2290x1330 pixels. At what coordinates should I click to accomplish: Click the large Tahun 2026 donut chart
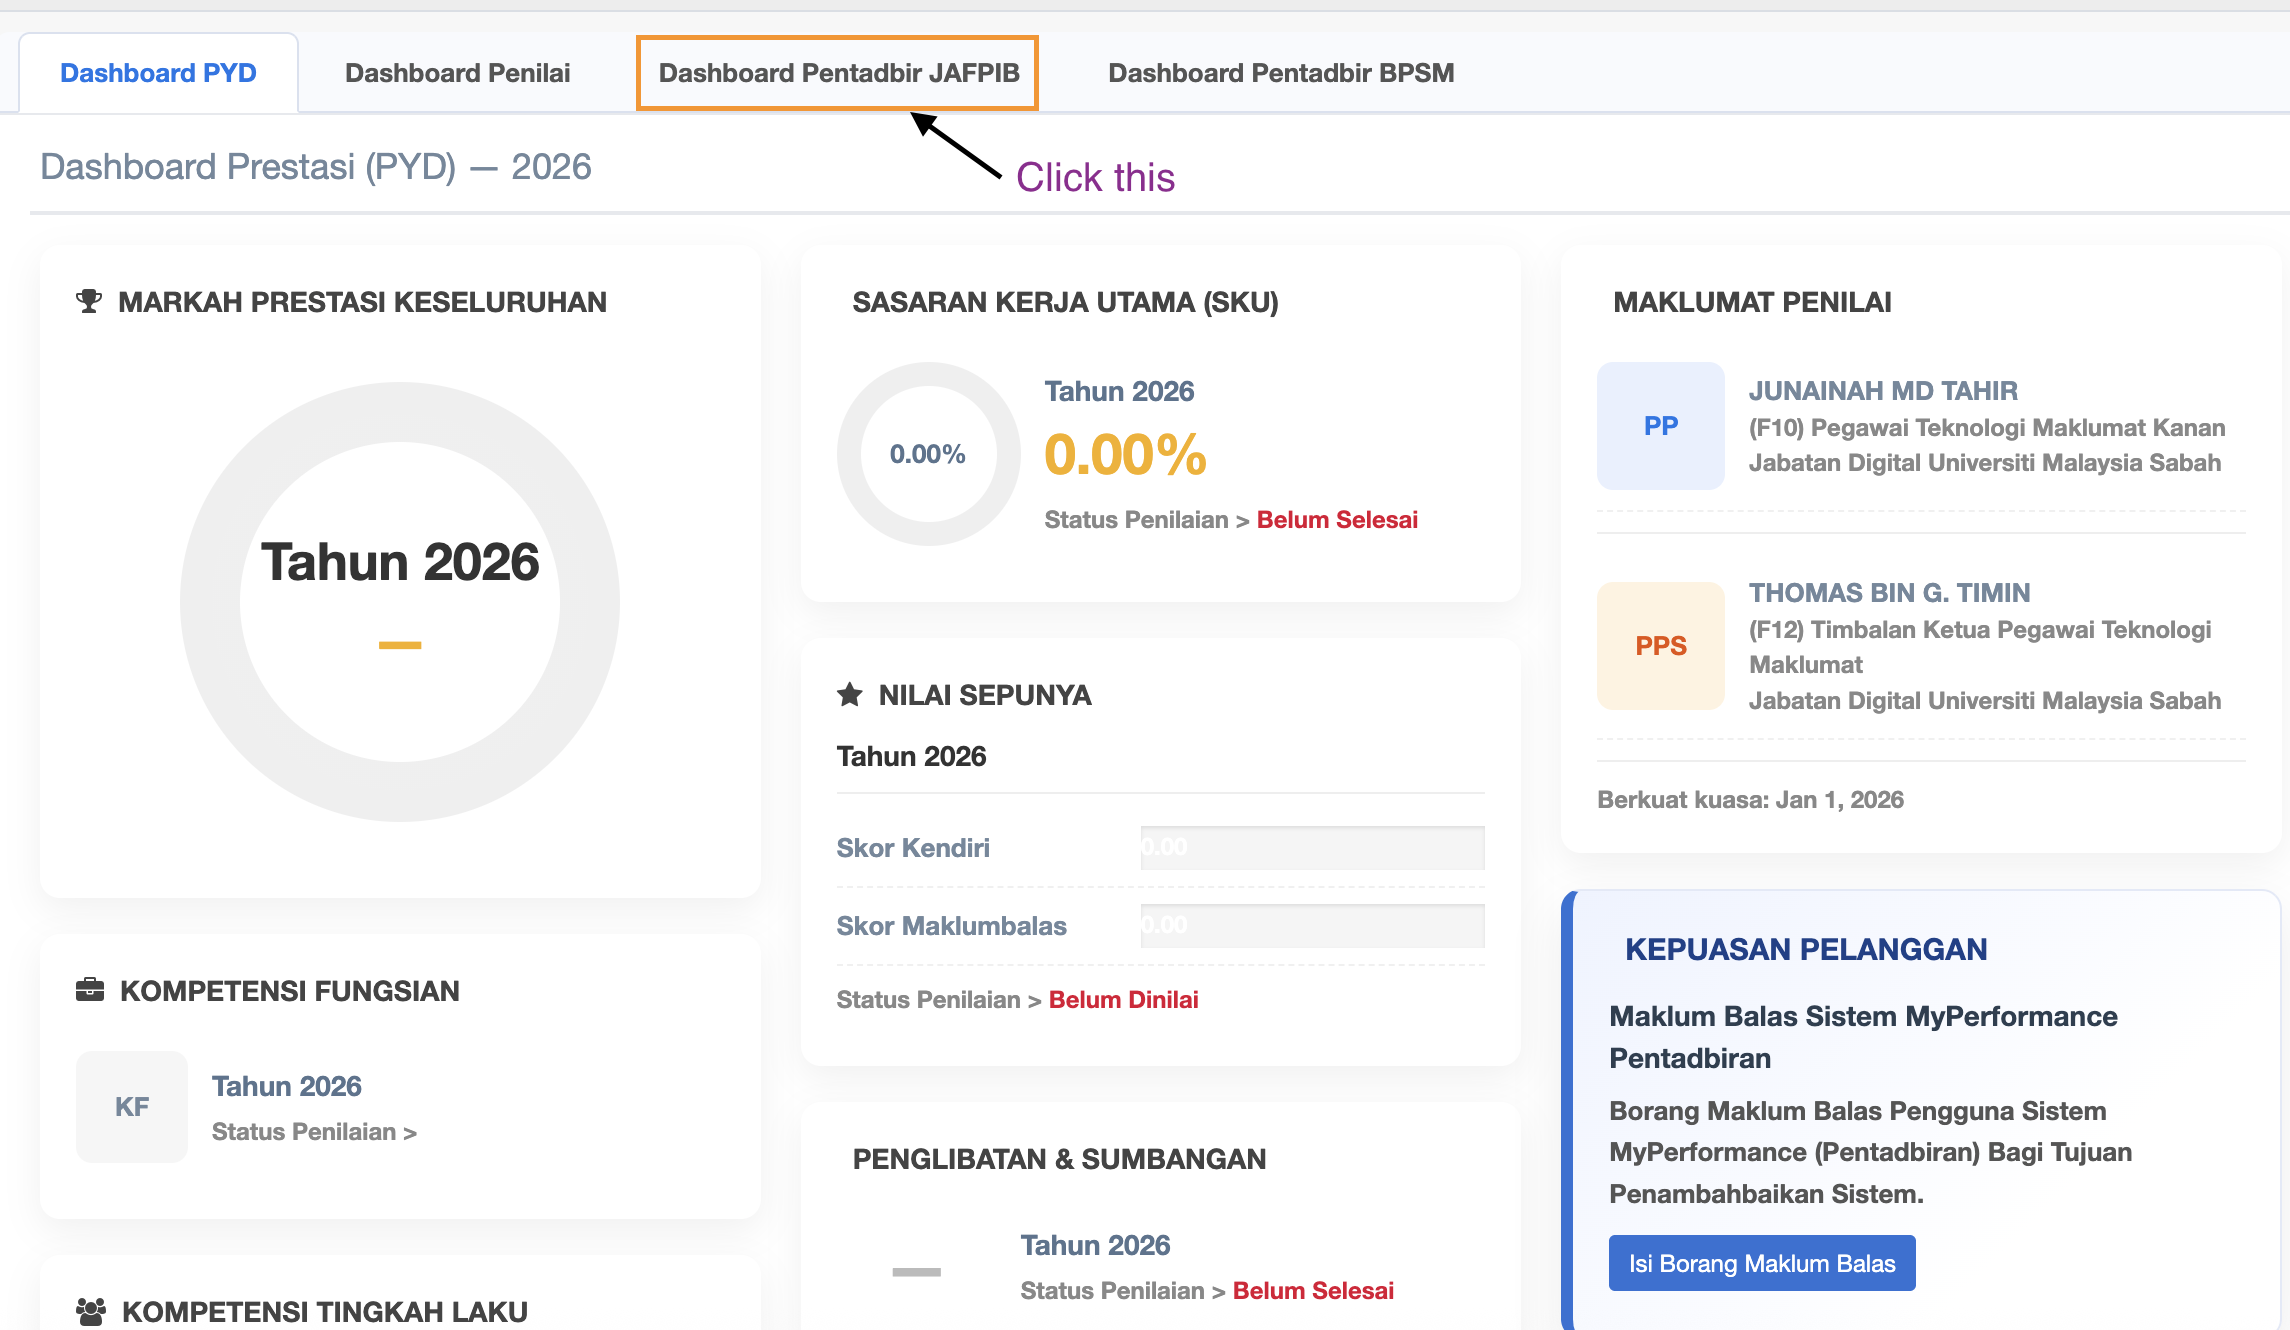(400, 602)
